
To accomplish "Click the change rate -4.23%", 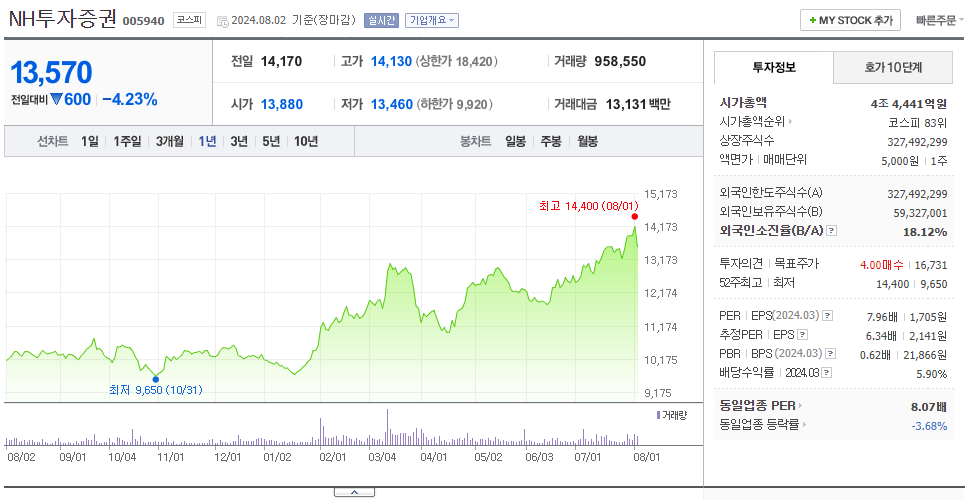I will [130, 99].
